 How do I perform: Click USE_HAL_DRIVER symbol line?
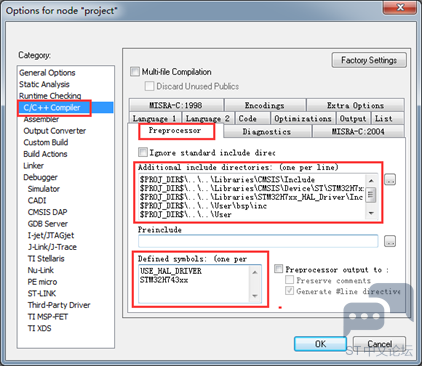point(171,271)
